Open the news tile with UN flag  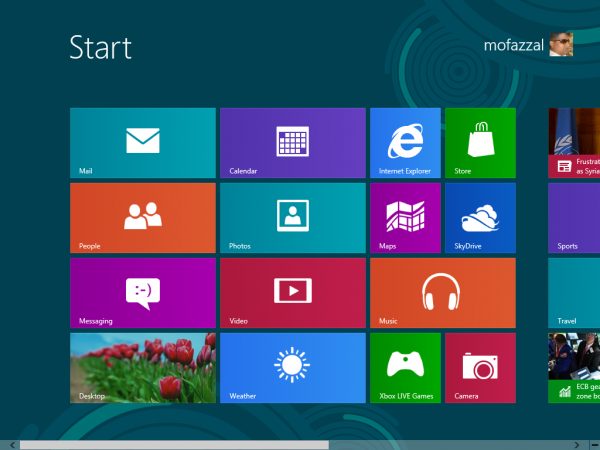[x=574, y=143]
